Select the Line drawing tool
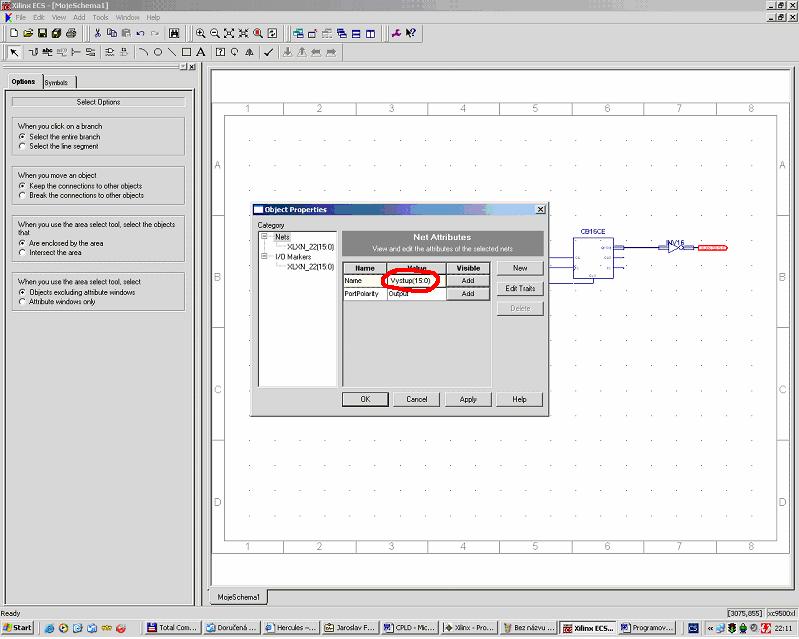Screen dimensions: 799x639 (172, 52)
